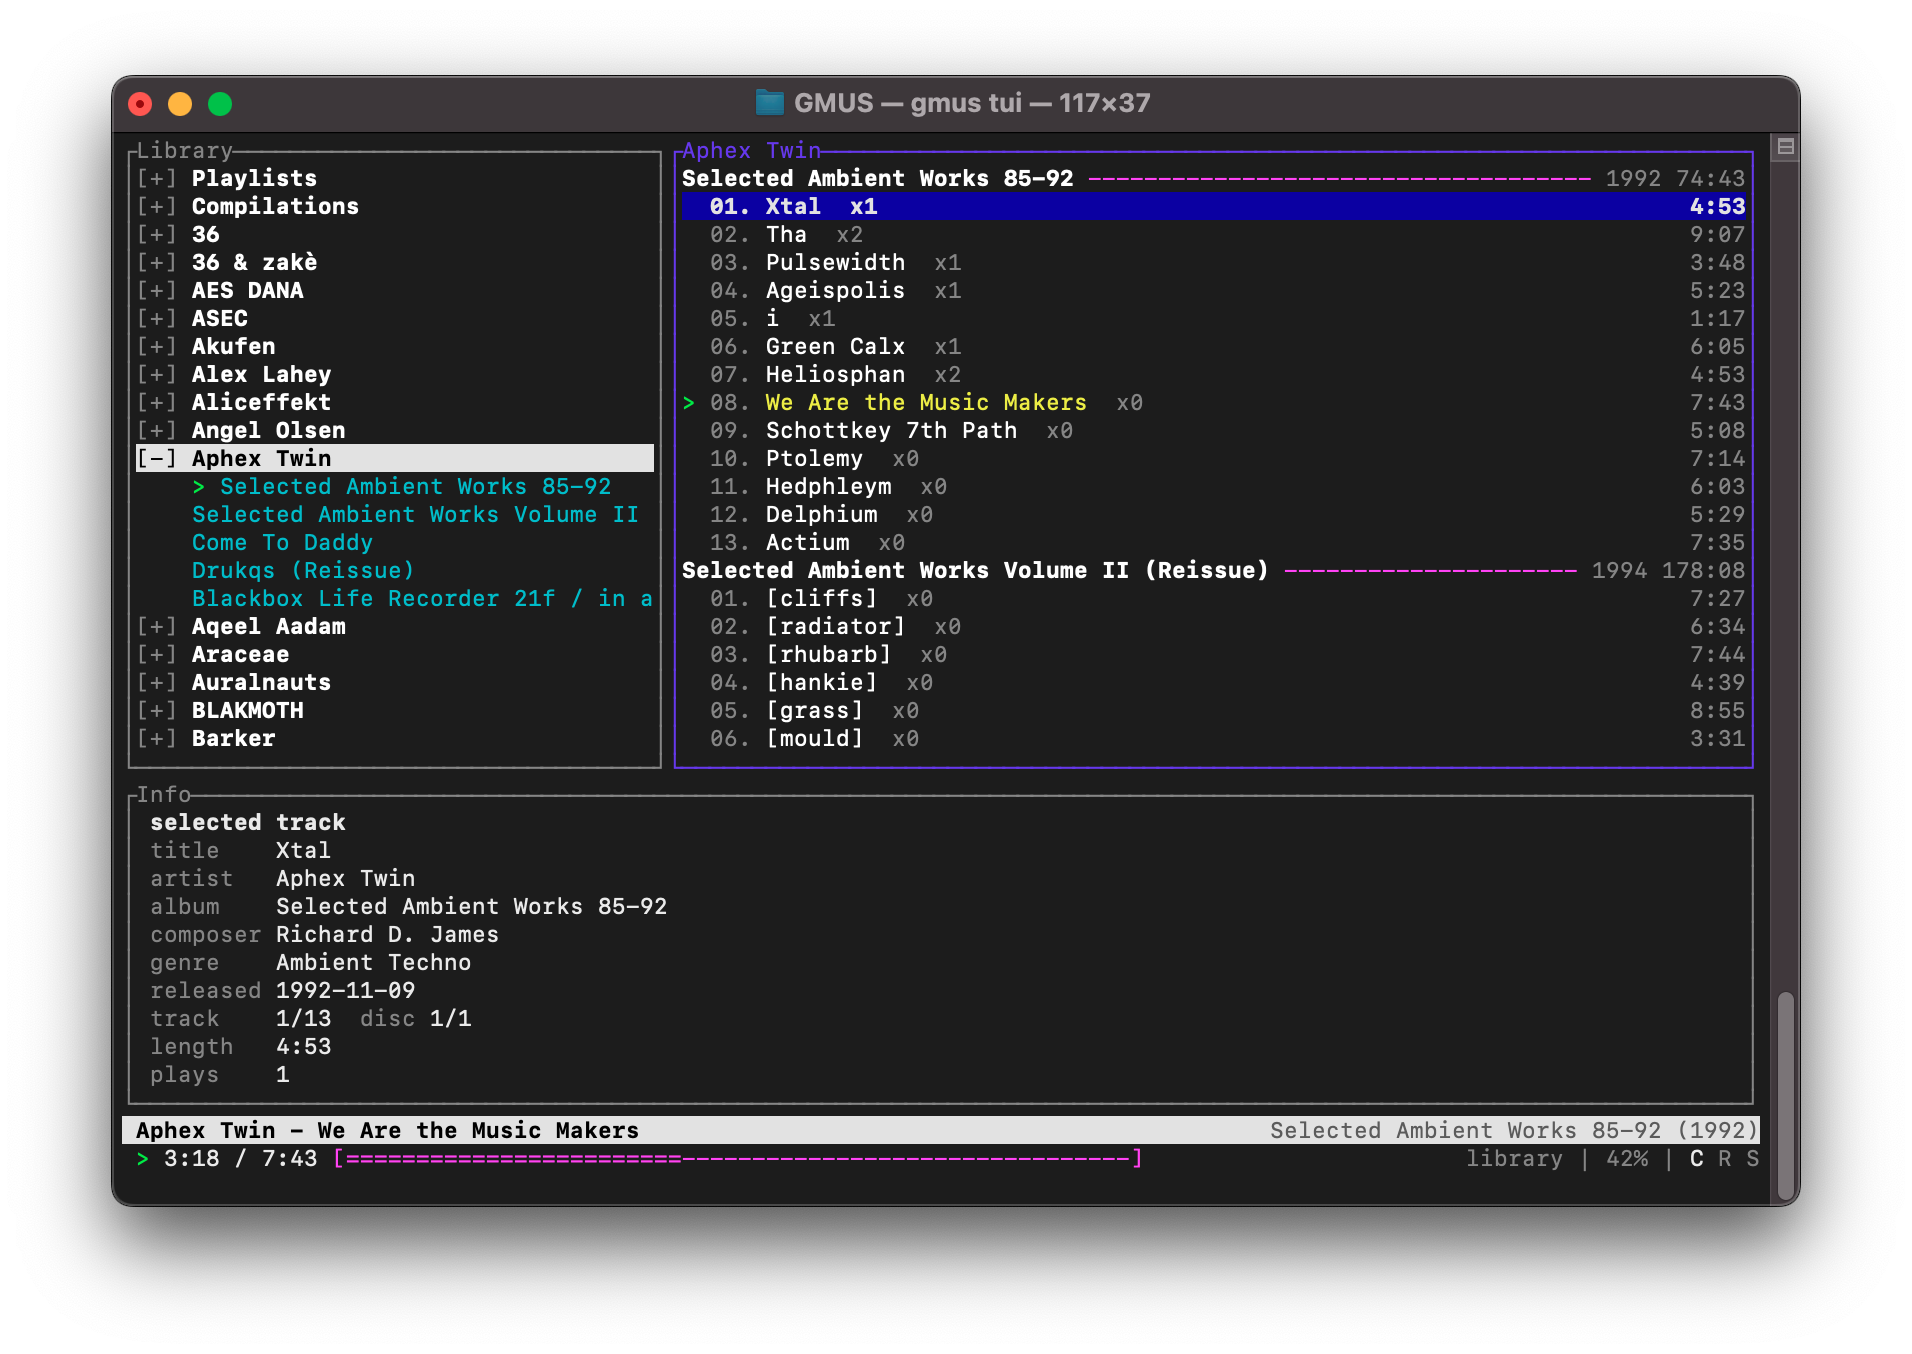Open the Come To Daddy album

tap(282, 543)
